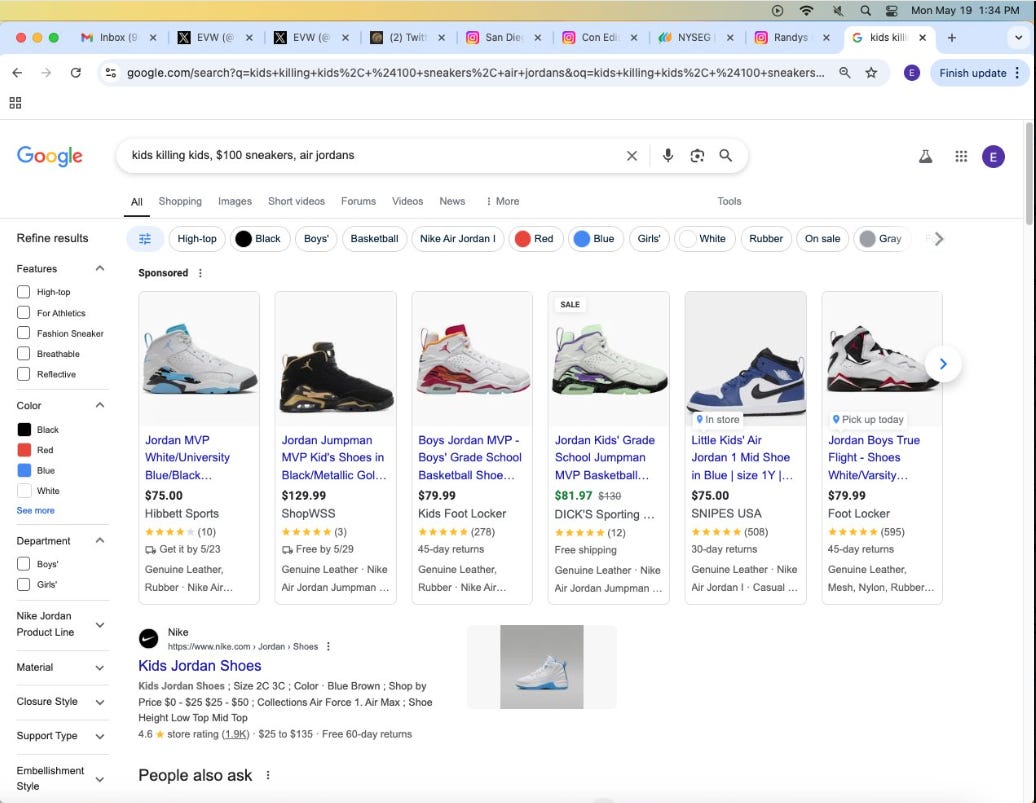Switch to Images results tab
This screenshot has width=1036, height=803.
(x=235, y=201)
